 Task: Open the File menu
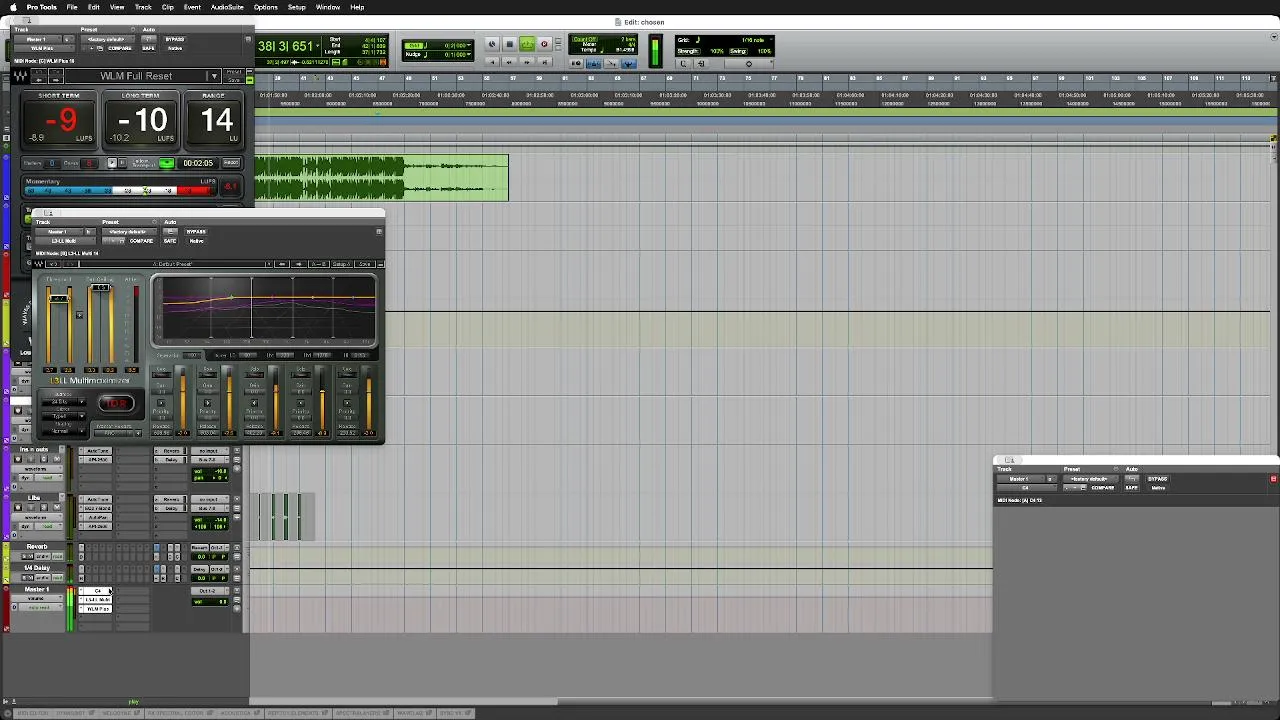[x=72, y=7]
